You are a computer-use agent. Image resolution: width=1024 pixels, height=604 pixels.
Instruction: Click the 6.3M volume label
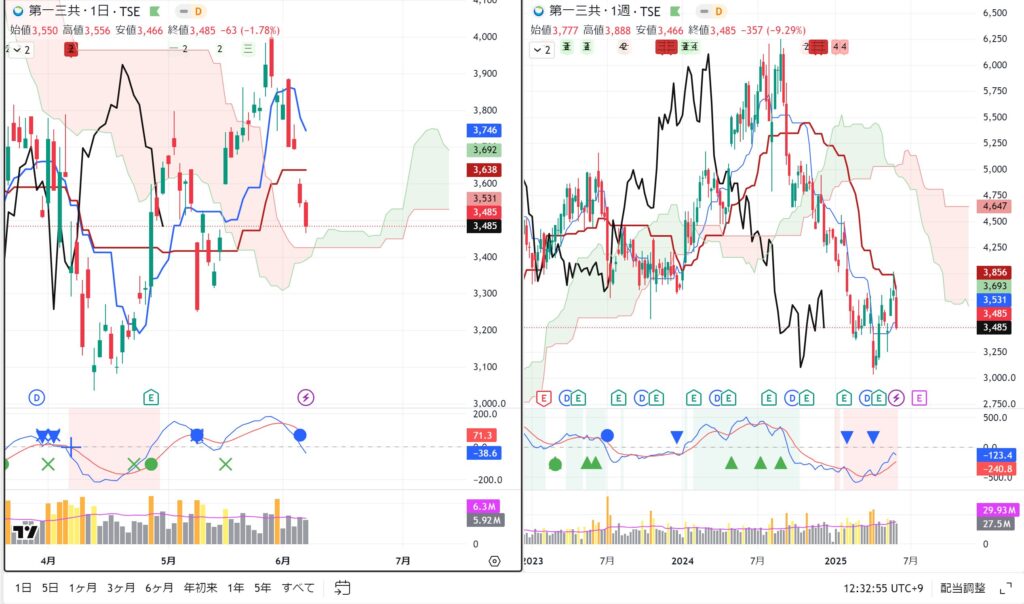484,507
